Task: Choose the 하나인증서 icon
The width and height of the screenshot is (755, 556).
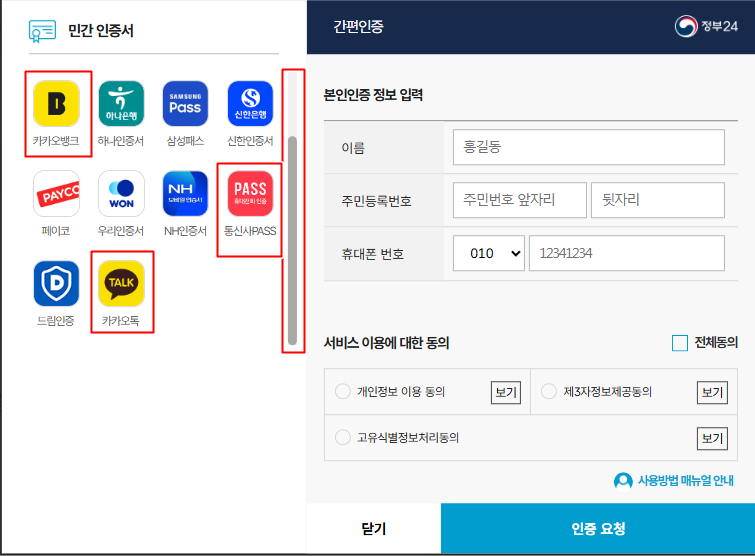Action: coord(121,103)
